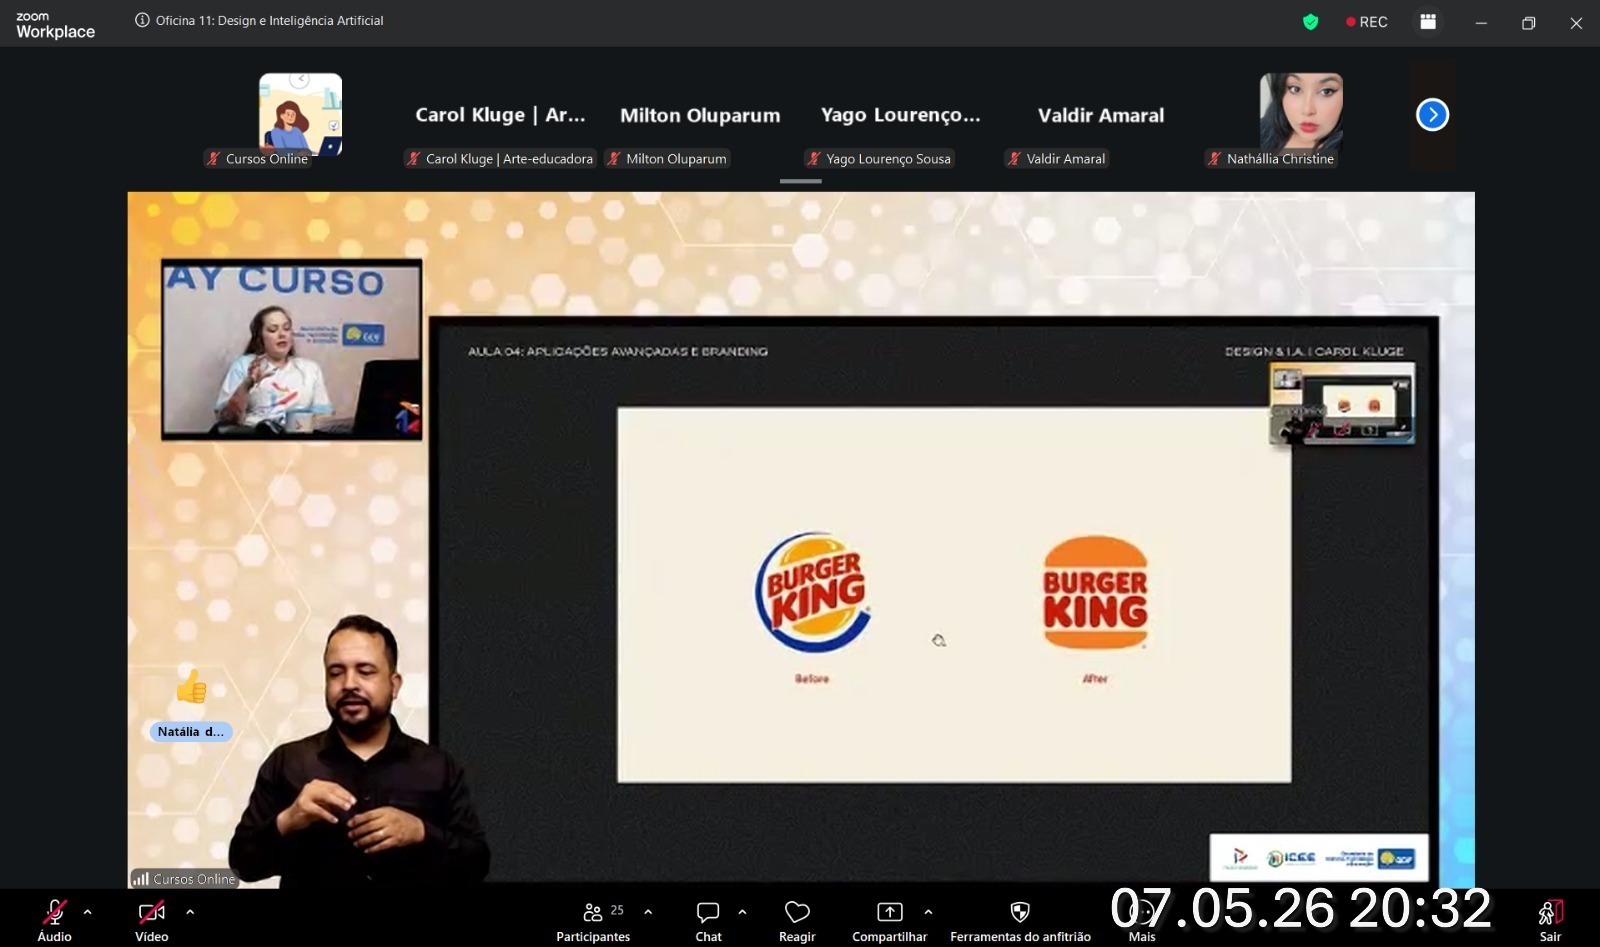The image size is (1600, 947).
Task: Select Nathállia Christine's video thumbnail
Action: [x=1301, y=112]
